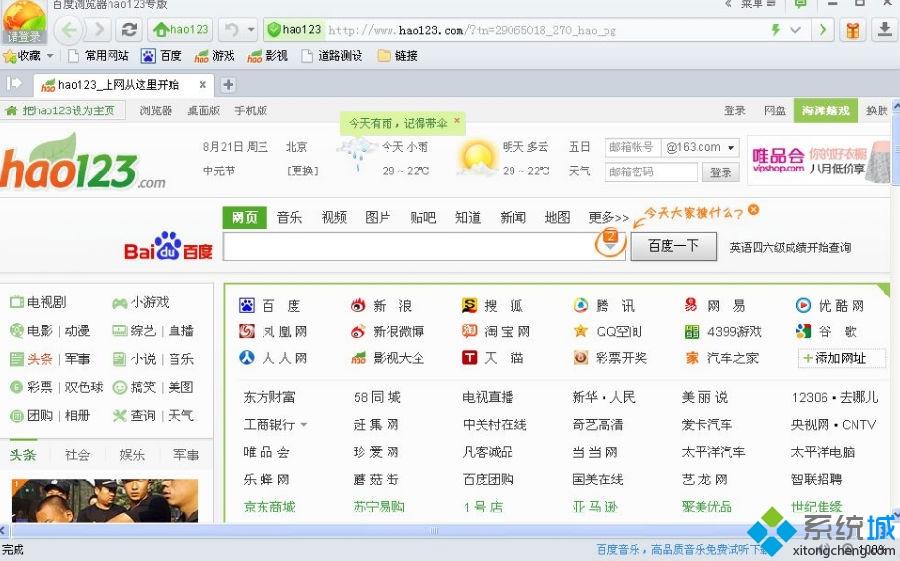Open the 搜狐 site link
Viewport: 900px width, 561px height.
click(x=492, y=305)
